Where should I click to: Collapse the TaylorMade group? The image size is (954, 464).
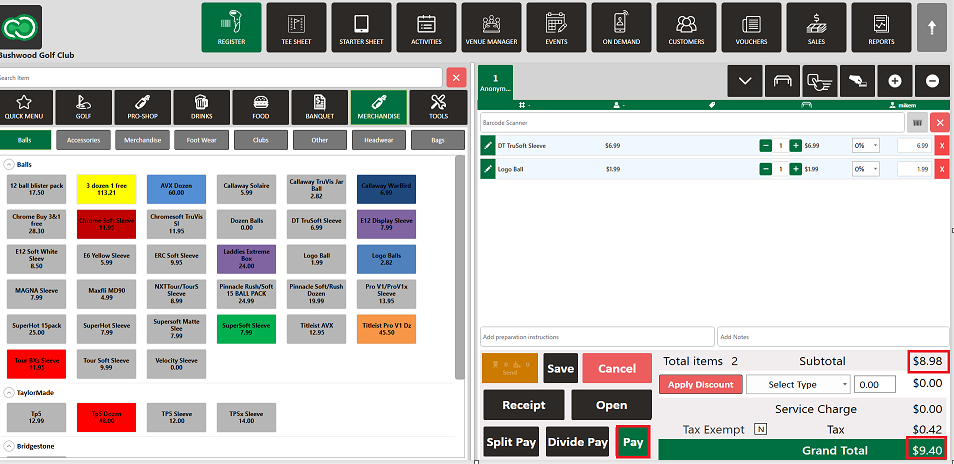[10, 393]
